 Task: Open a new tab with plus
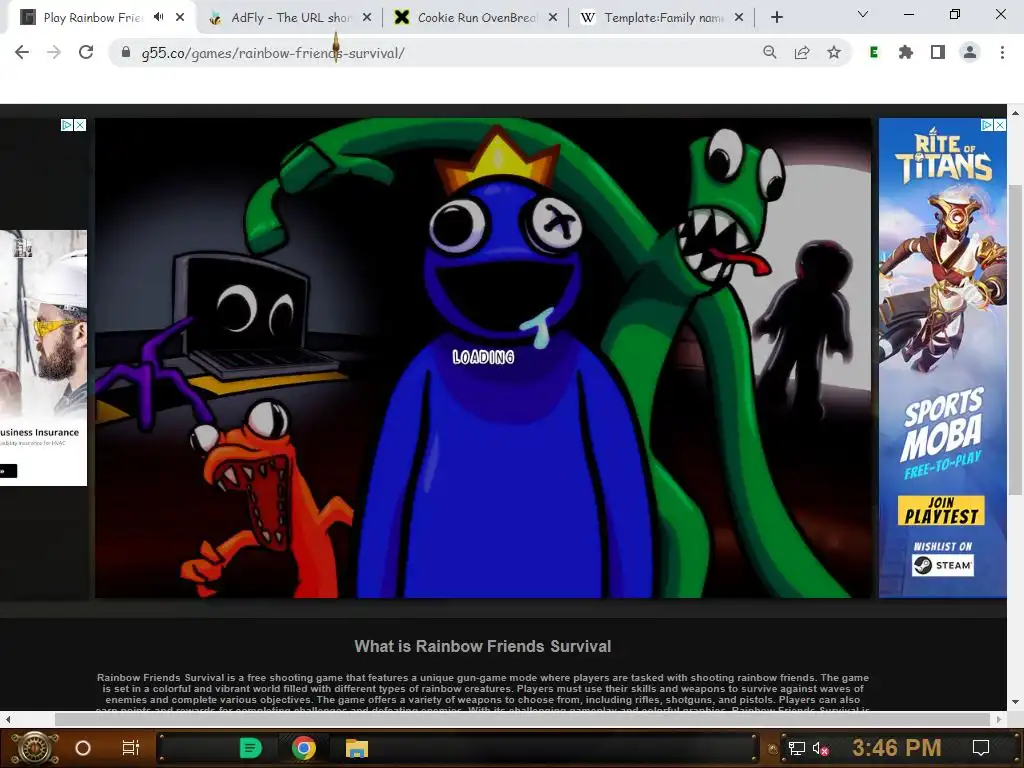tap(776, 18)
